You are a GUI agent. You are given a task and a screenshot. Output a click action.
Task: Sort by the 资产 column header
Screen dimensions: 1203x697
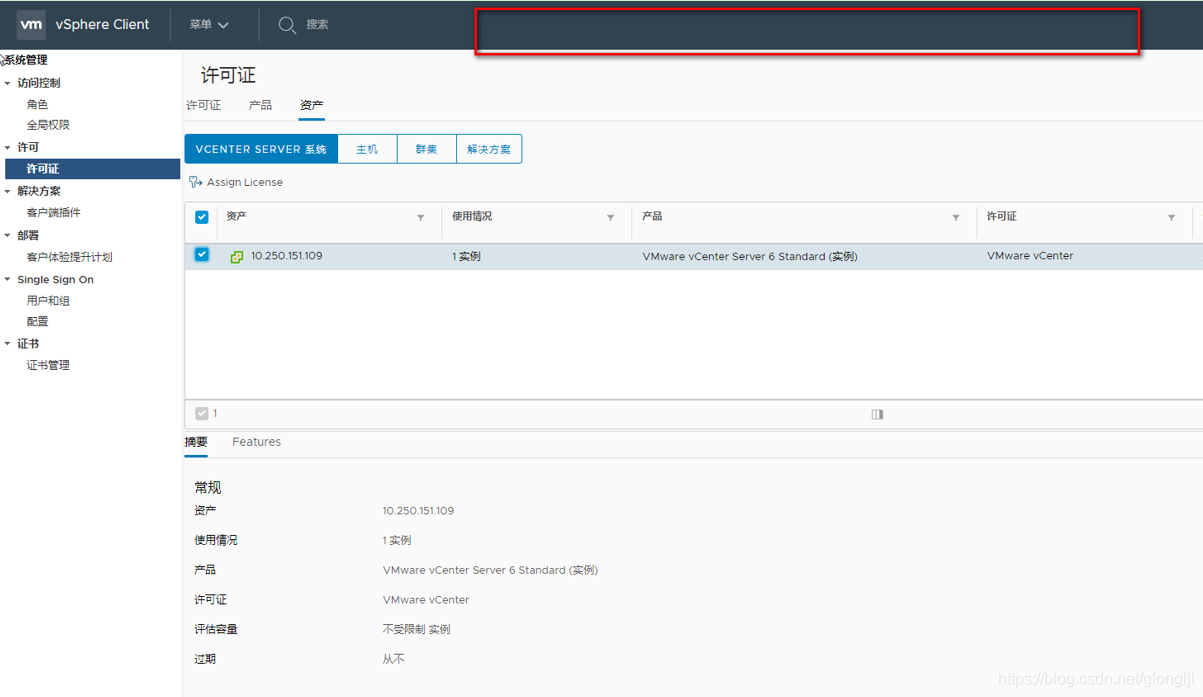(x=237, y=217)
